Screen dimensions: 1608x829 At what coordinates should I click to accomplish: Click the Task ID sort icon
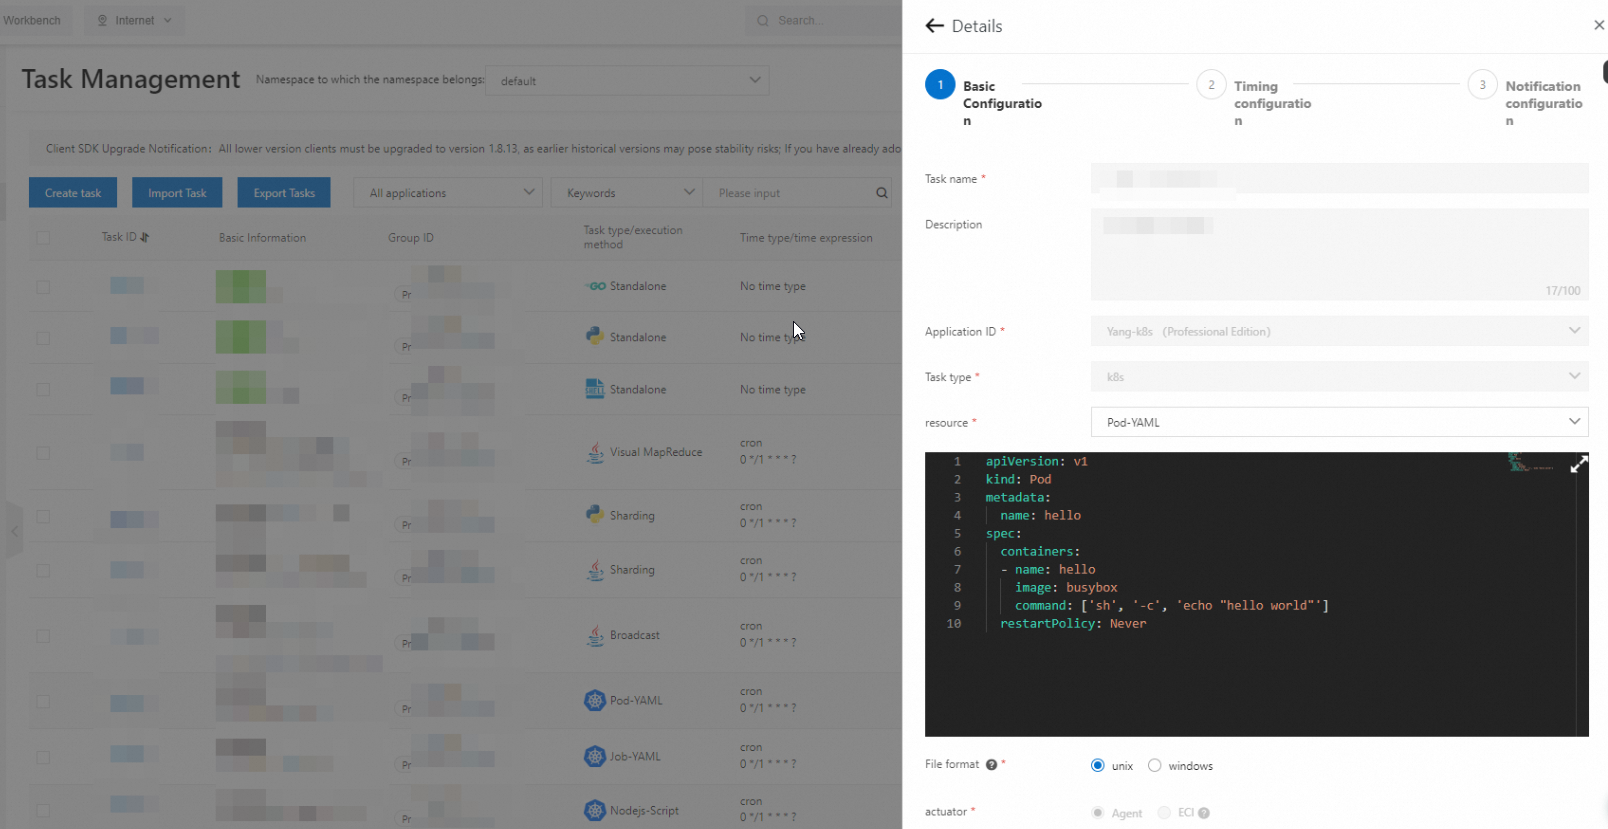point(145,237)
